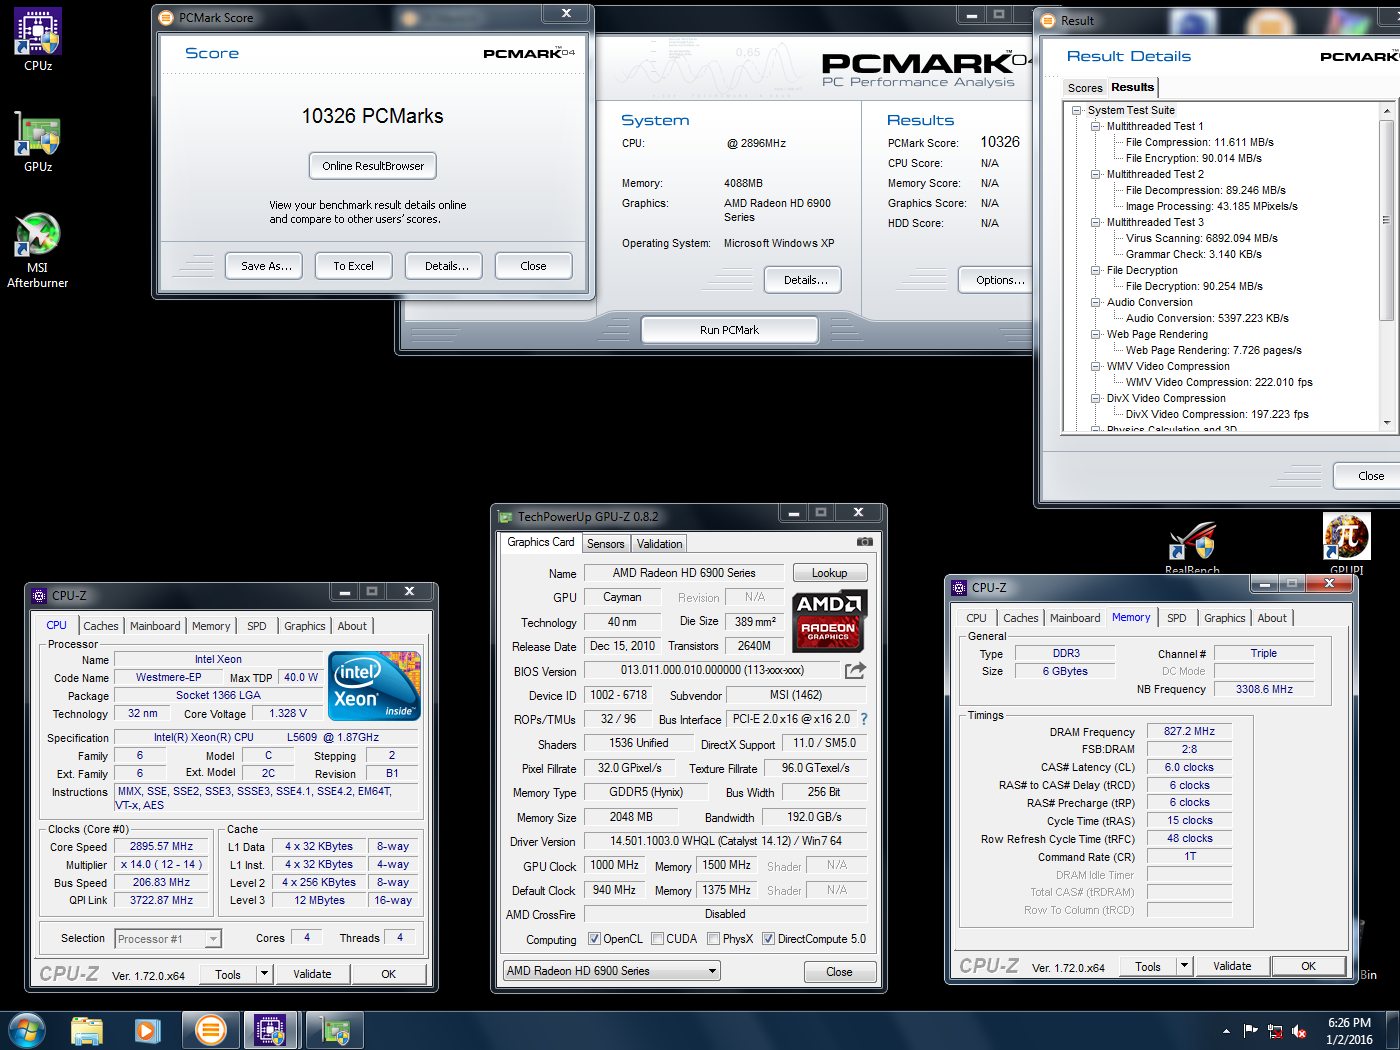Open the Processor #1 selection dropdown
The width and height of the screenshot is (1400, 1050).
167,939
